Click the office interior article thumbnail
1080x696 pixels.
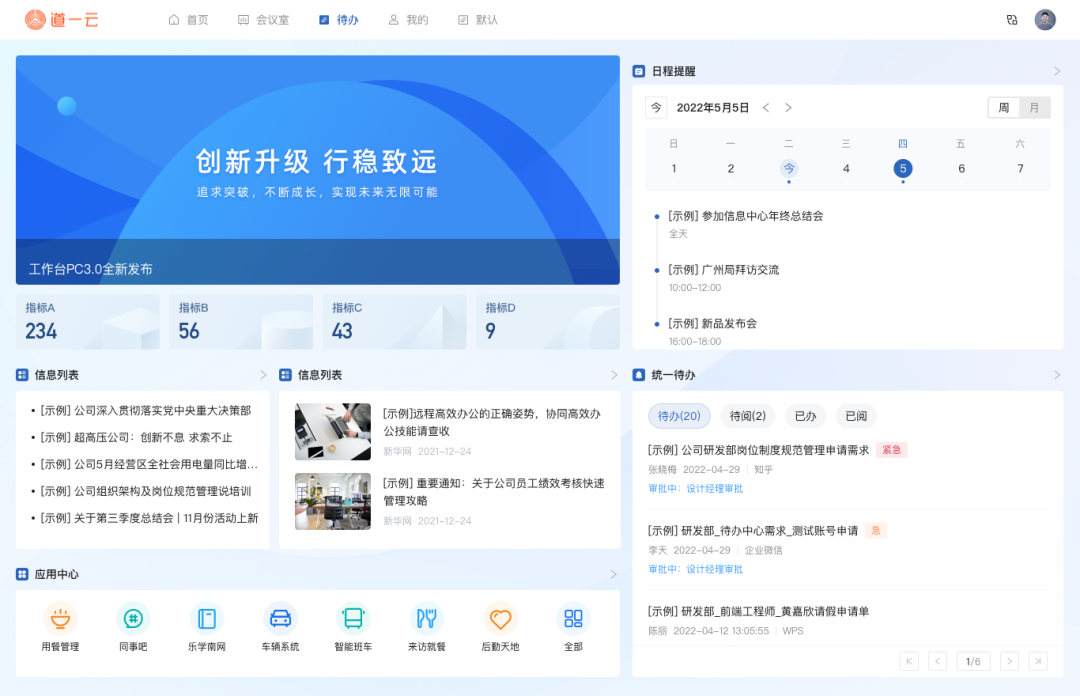click(333, 501)
